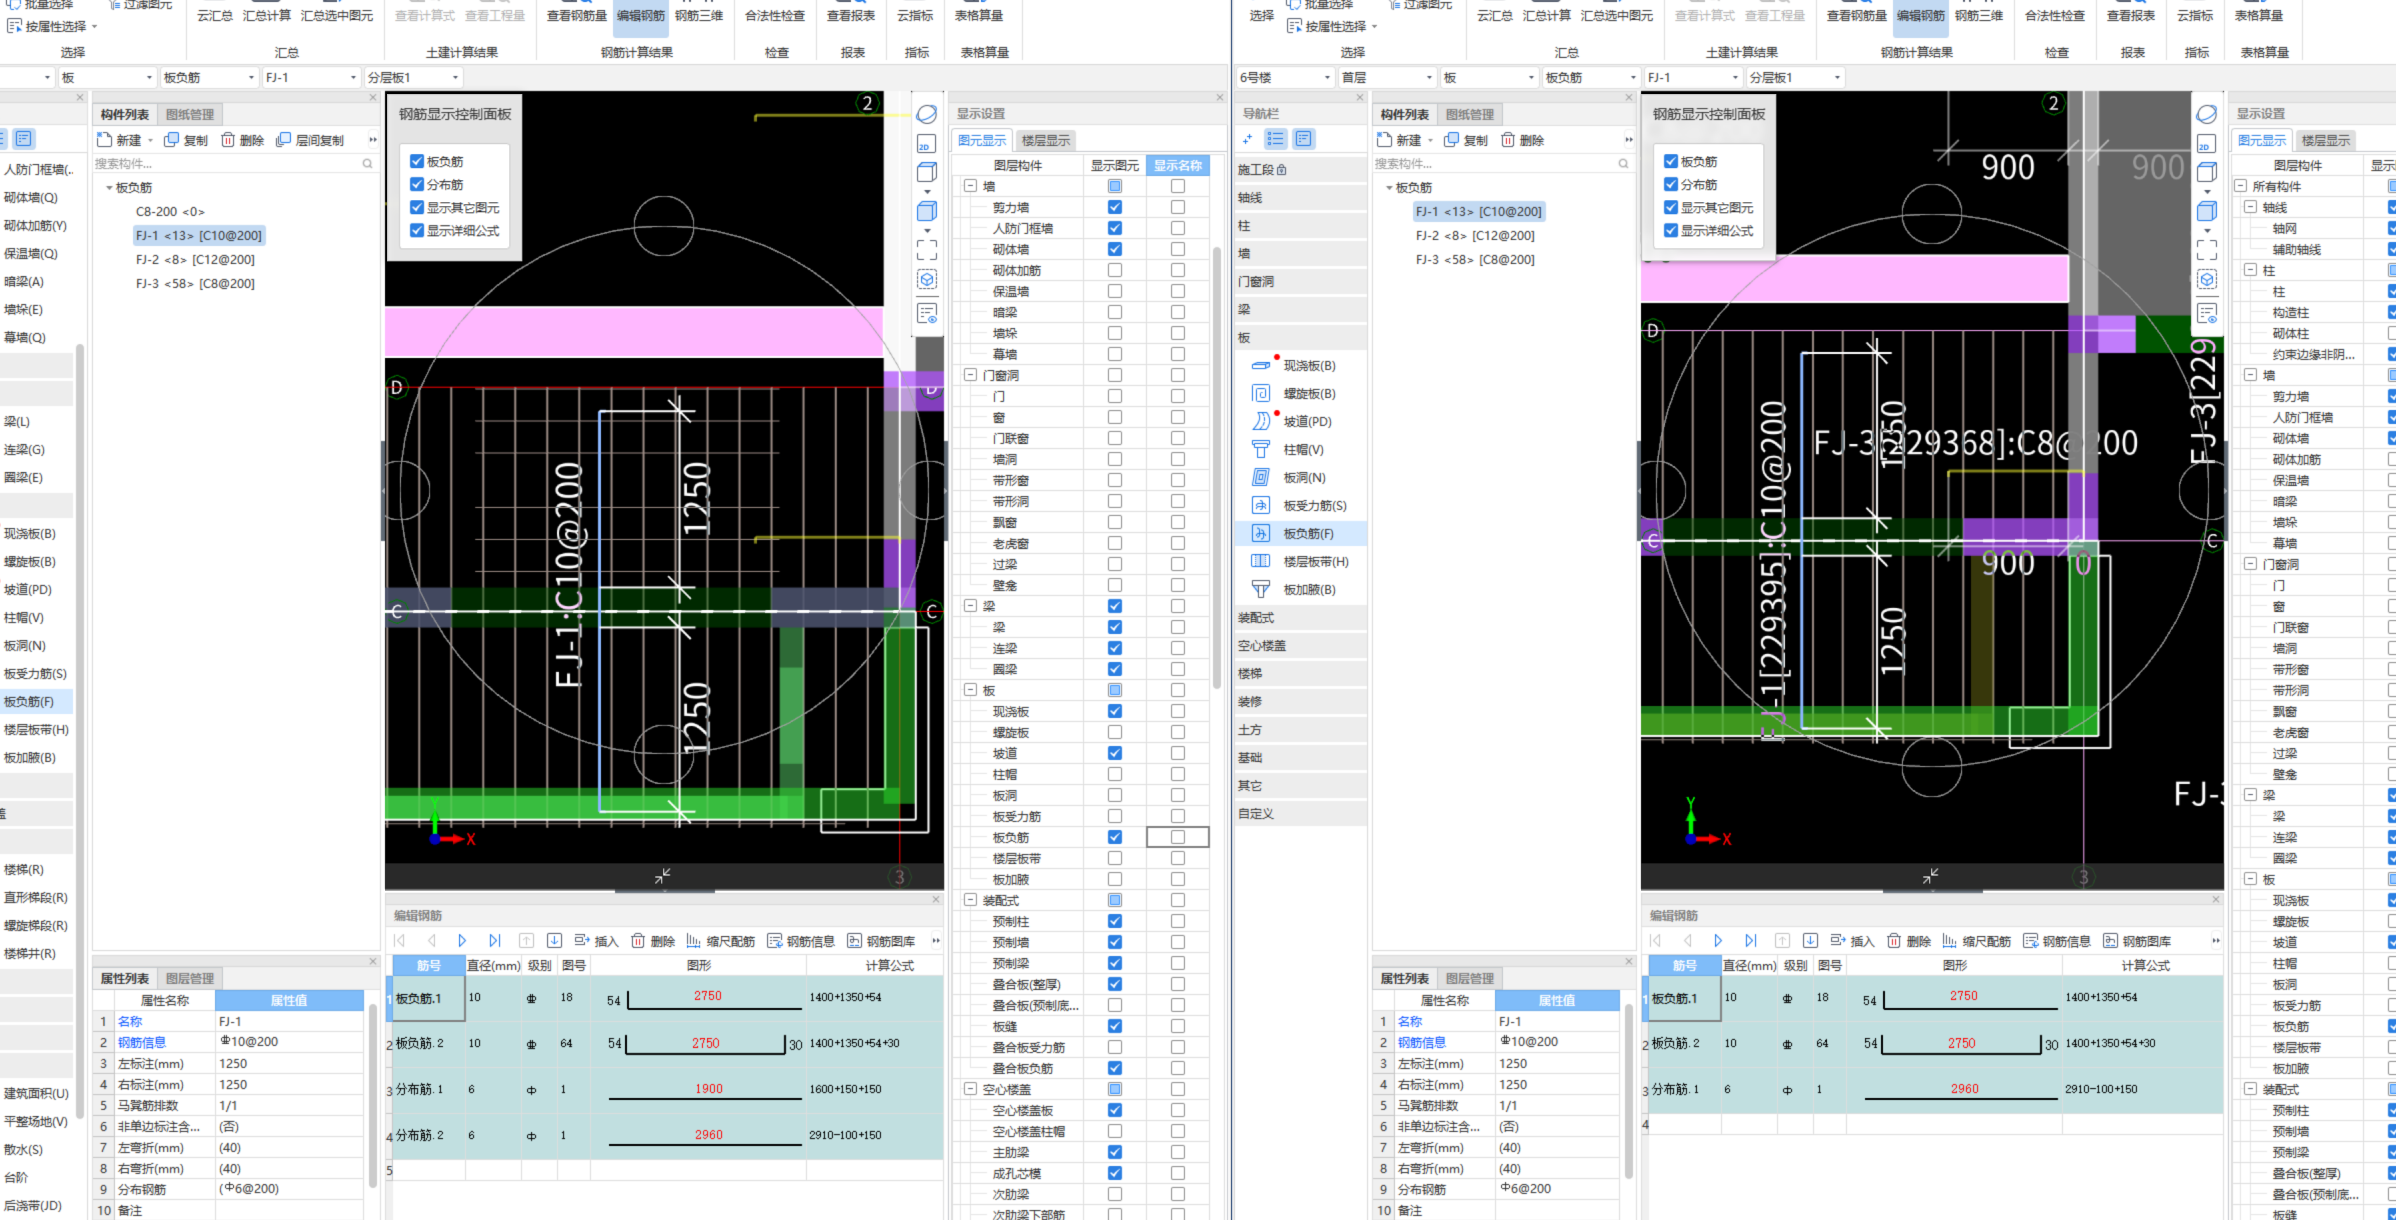Click the list view icon in right navigation bar

1276,139
